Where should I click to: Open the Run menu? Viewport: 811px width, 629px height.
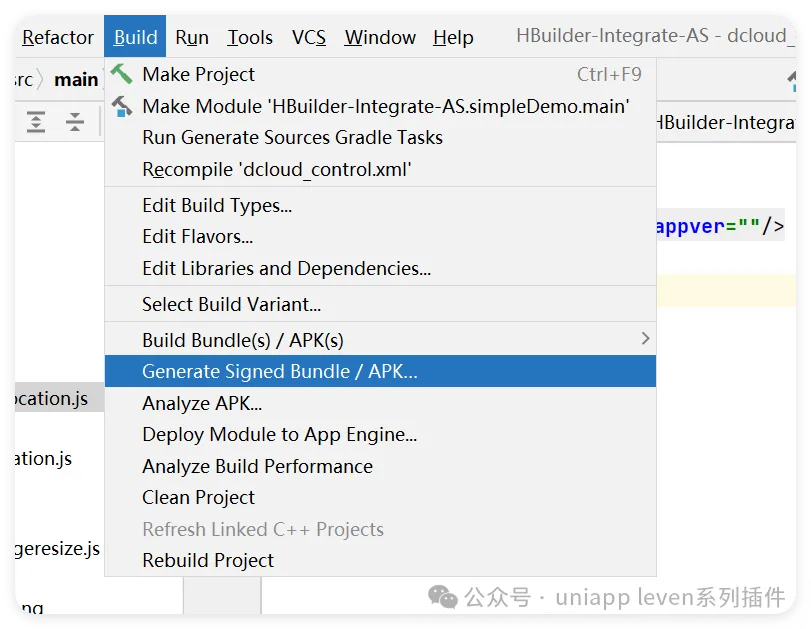192,37
